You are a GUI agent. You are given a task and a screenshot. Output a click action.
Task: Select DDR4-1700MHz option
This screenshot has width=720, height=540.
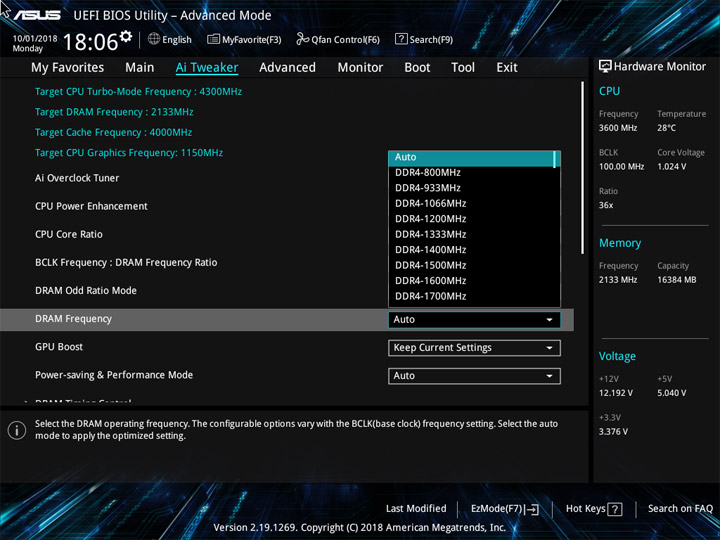click(471, 296)
